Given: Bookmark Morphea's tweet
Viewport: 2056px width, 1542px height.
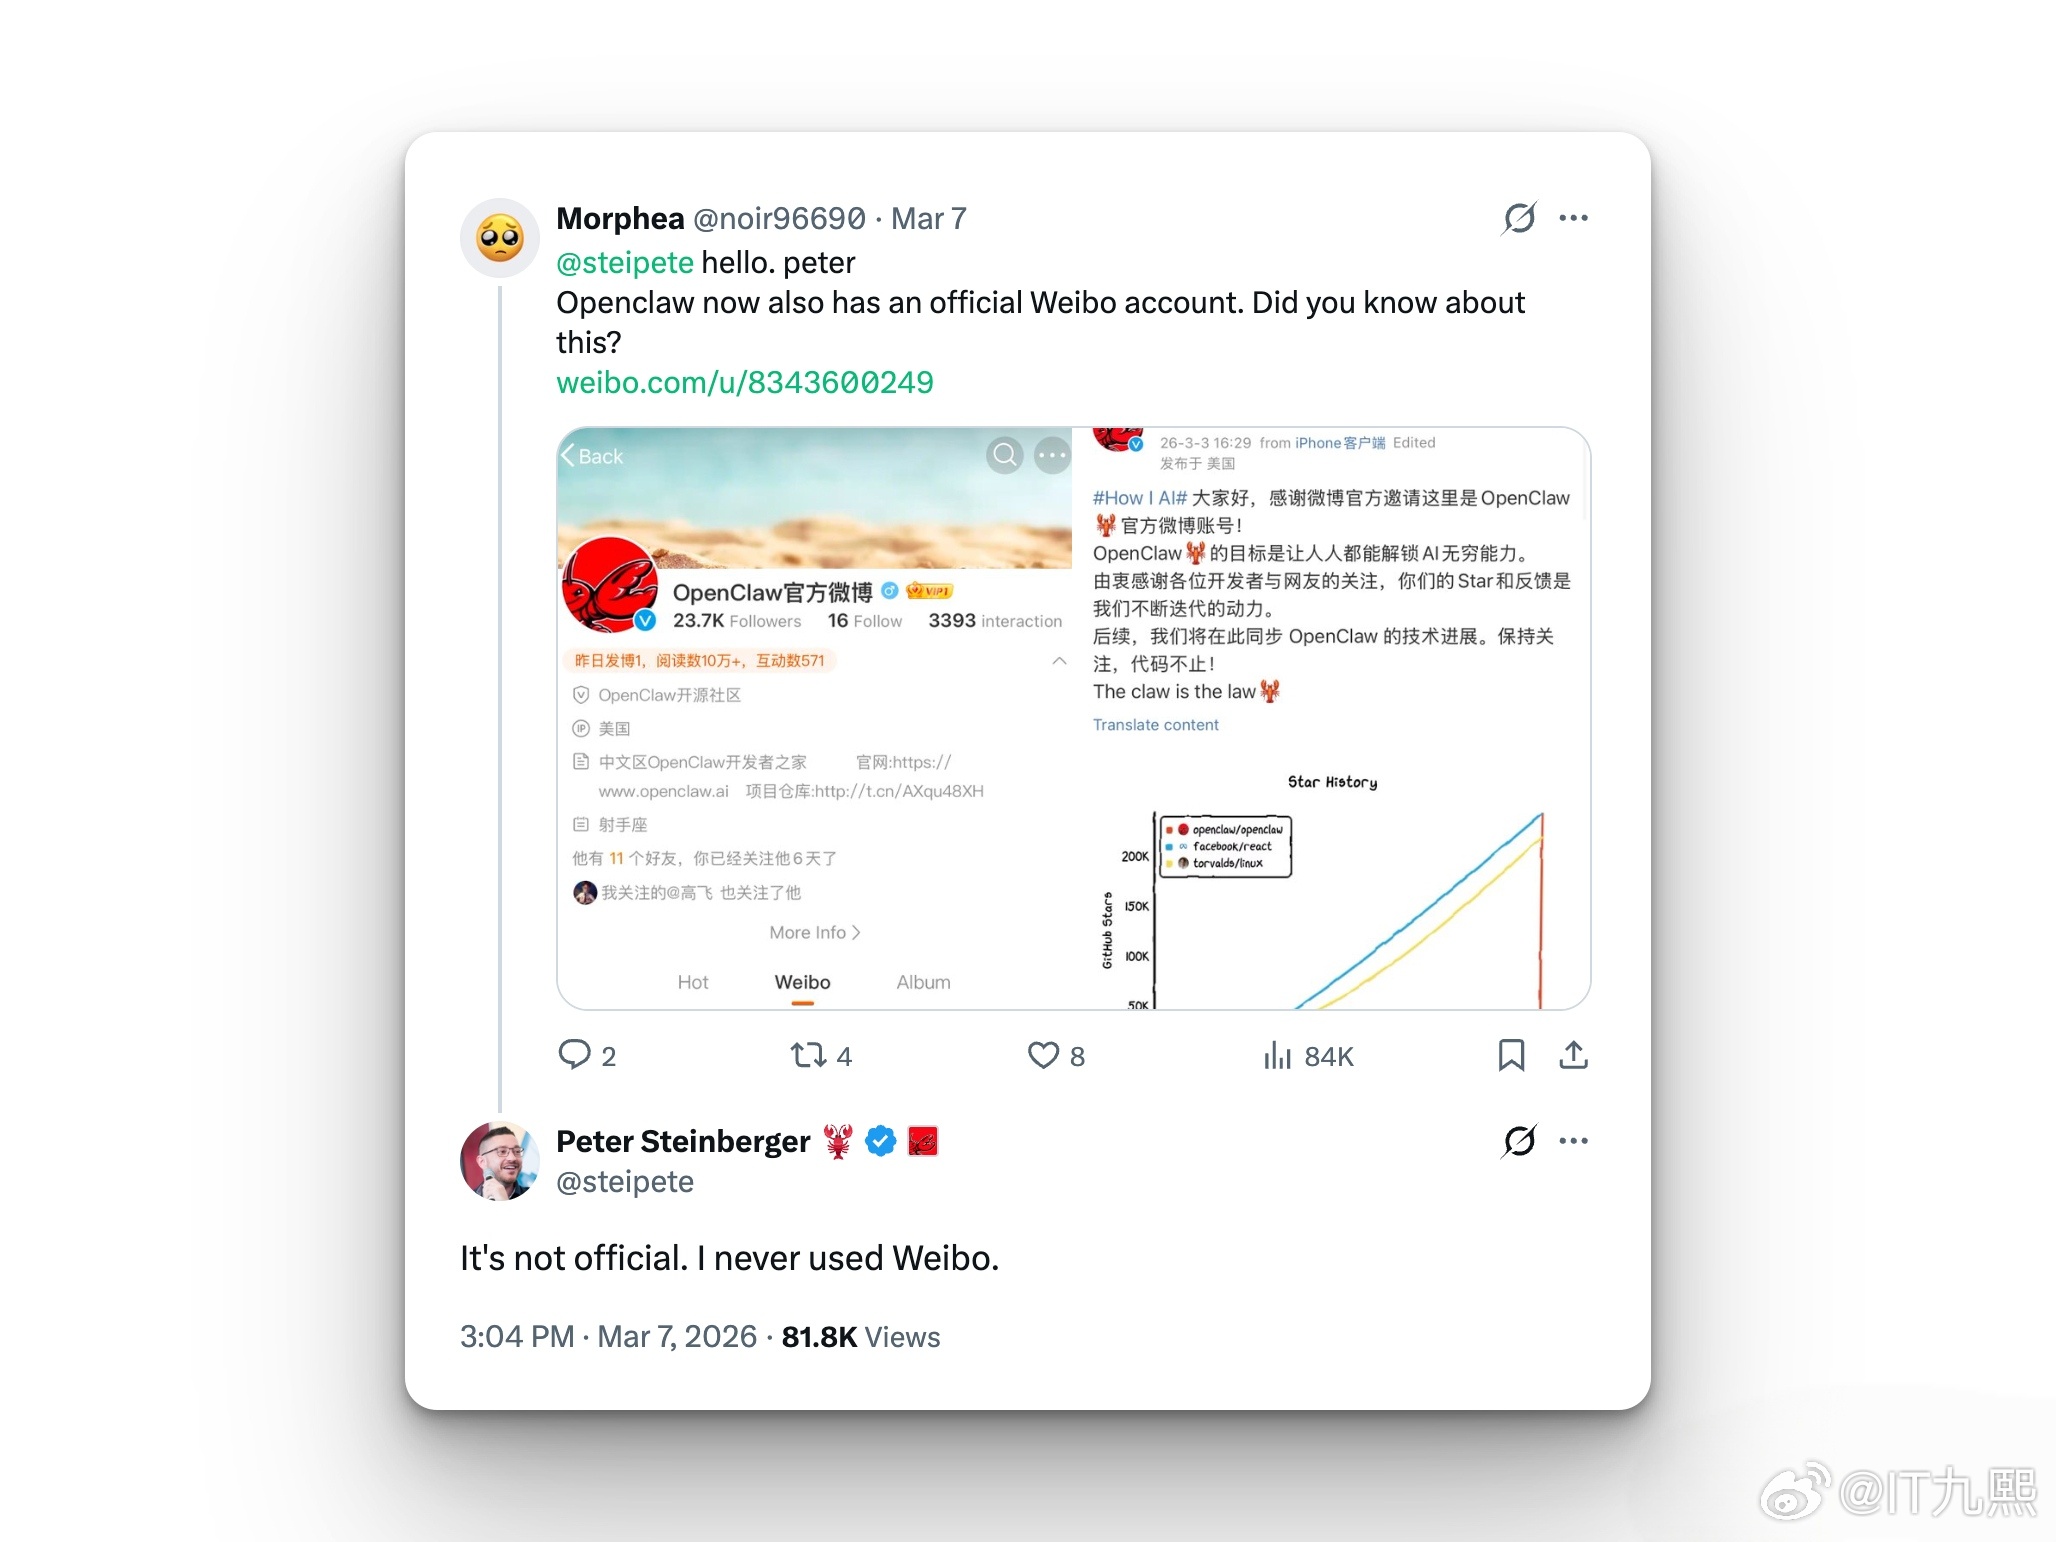Looking at the screenshot, I should click(x=1511, y=1055).
